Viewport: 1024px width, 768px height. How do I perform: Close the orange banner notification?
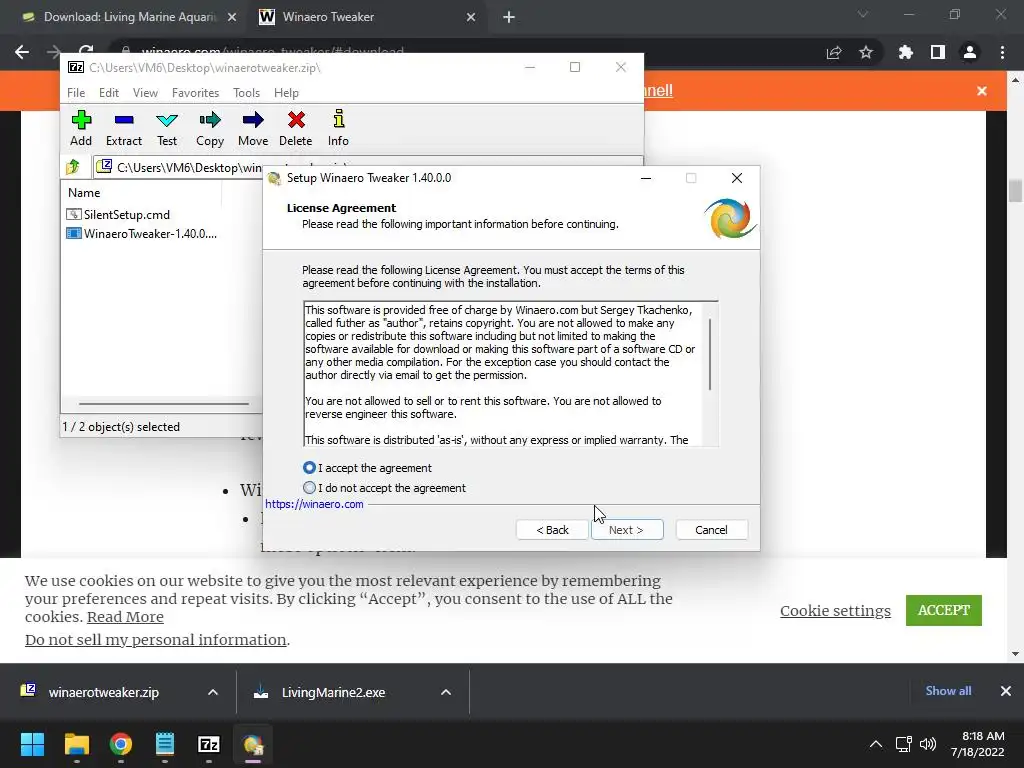click(x=982, y=91)
